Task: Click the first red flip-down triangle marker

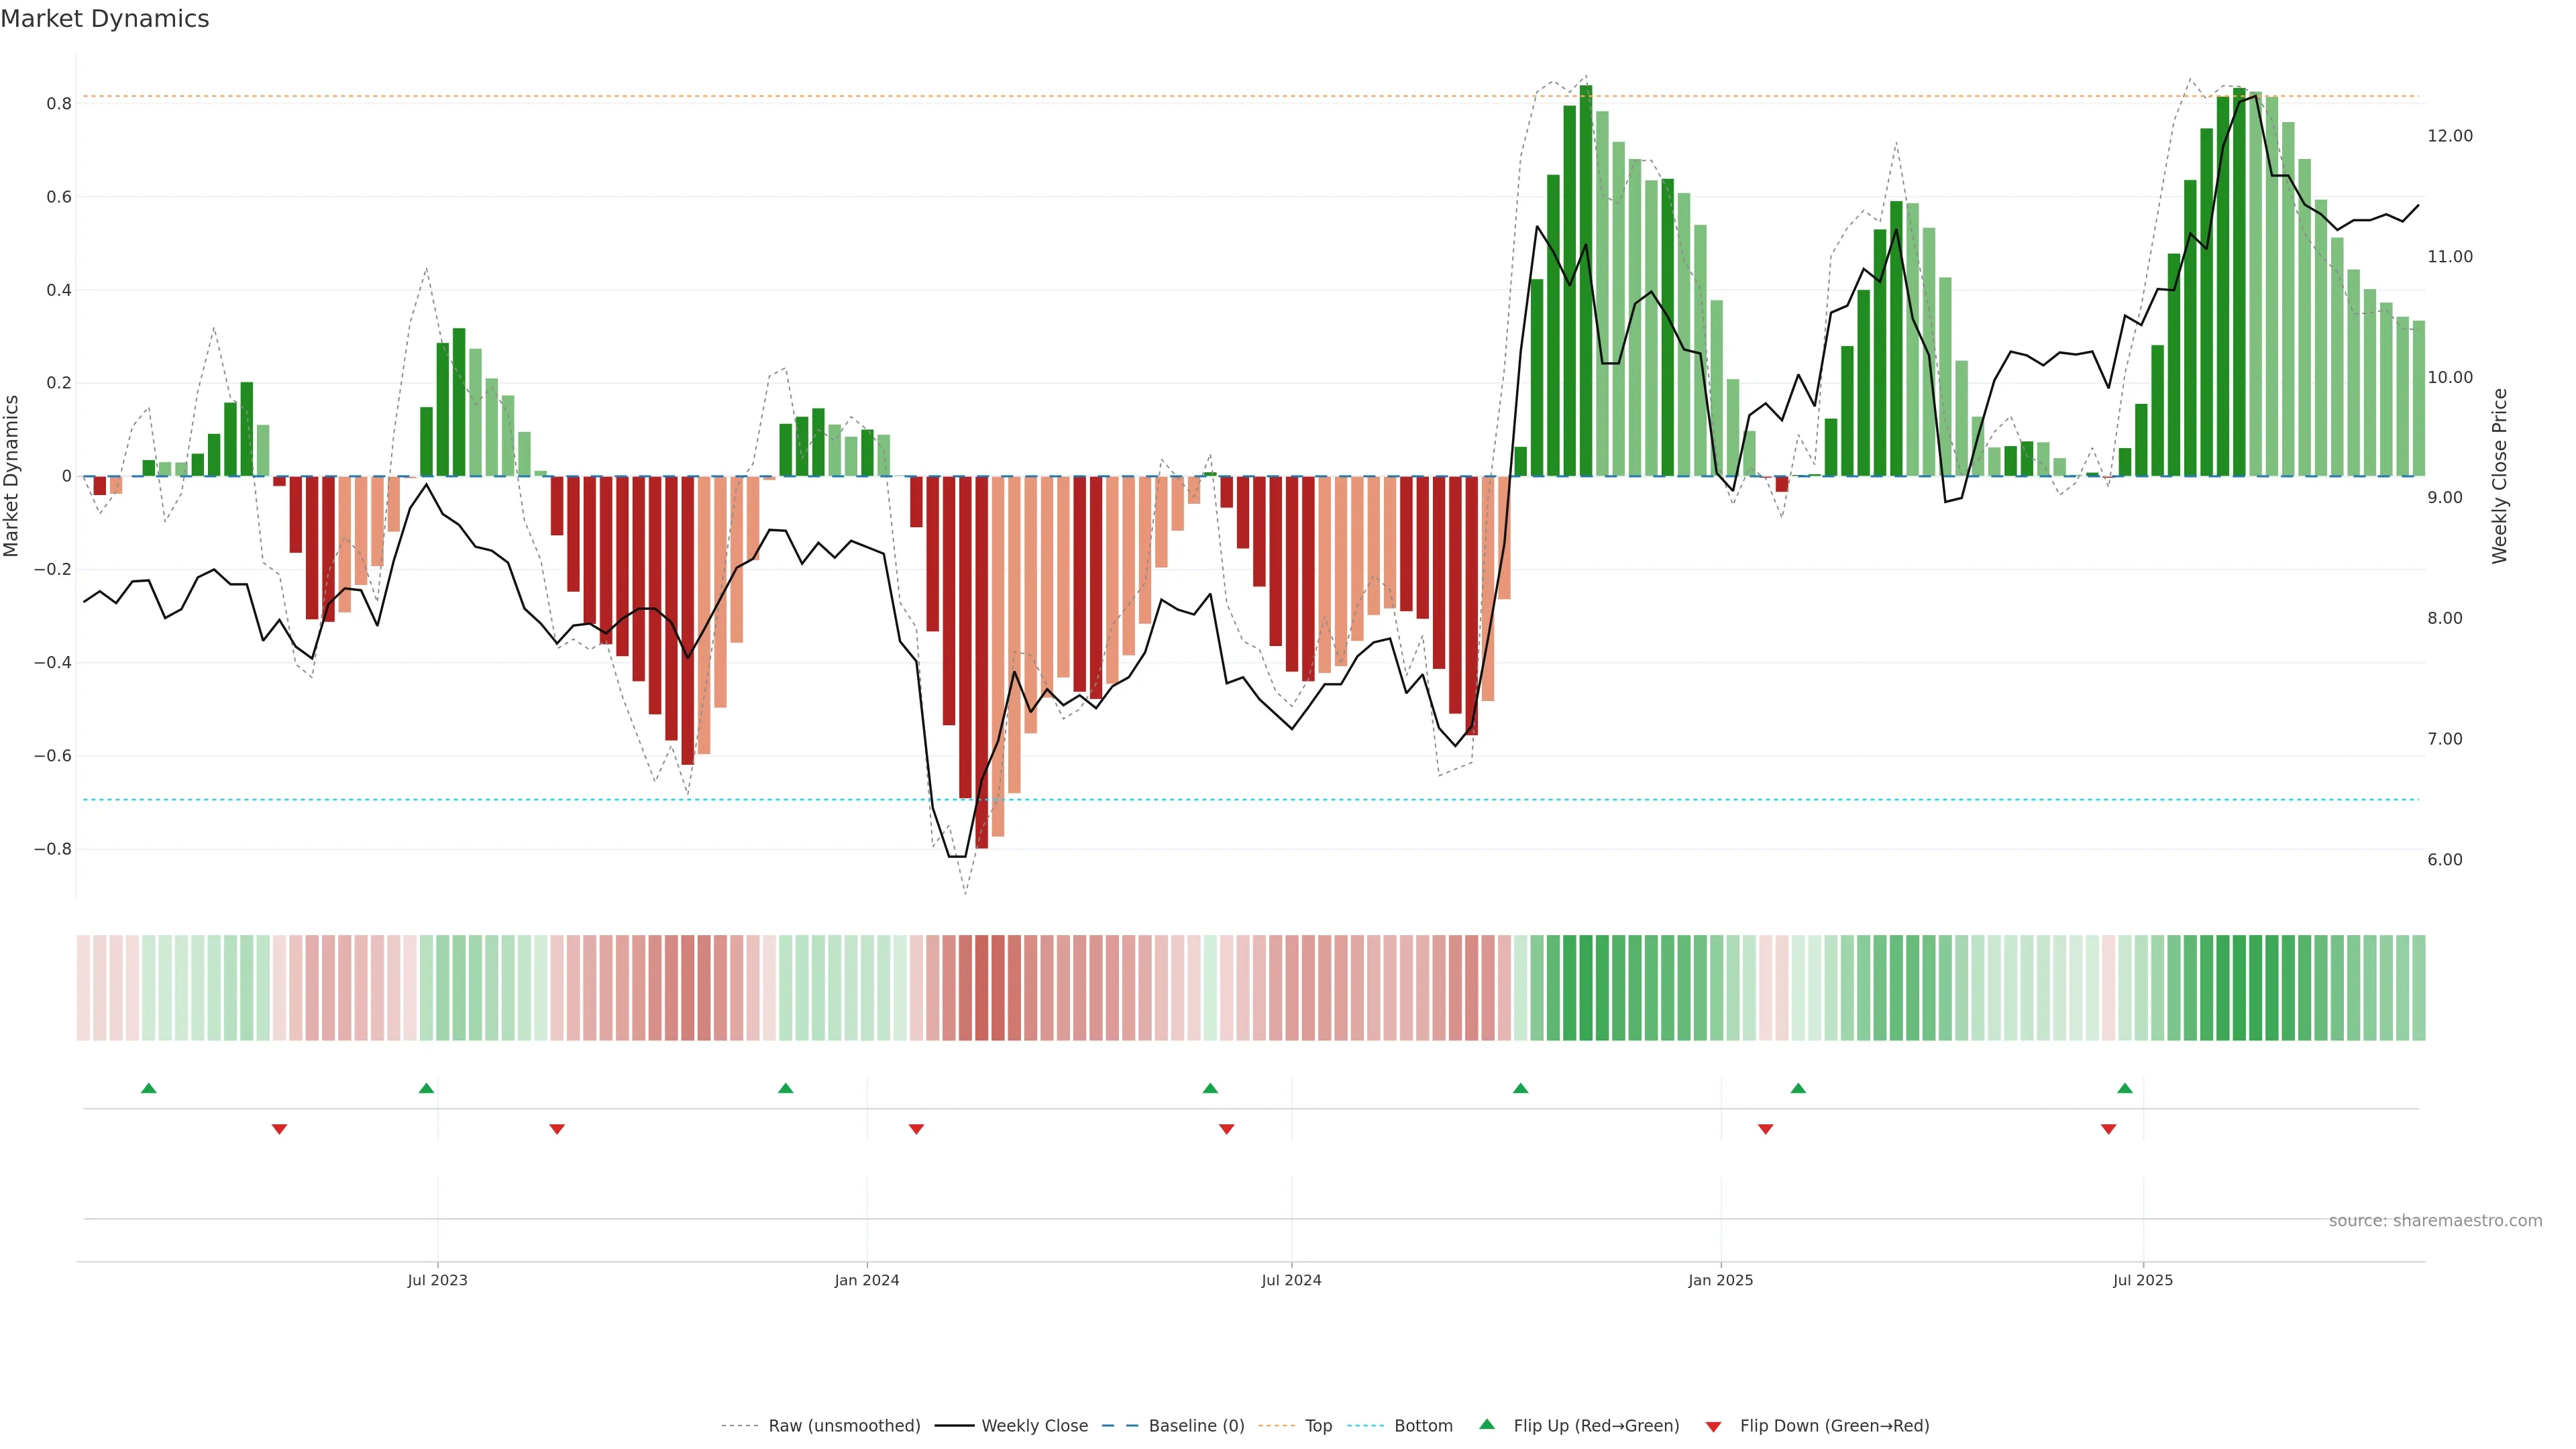Action: [x=280, y=1129]
